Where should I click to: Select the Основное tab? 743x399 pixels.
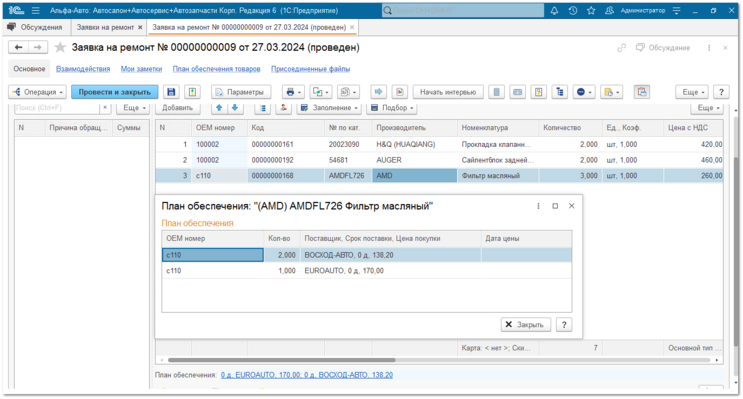(29, 69)
